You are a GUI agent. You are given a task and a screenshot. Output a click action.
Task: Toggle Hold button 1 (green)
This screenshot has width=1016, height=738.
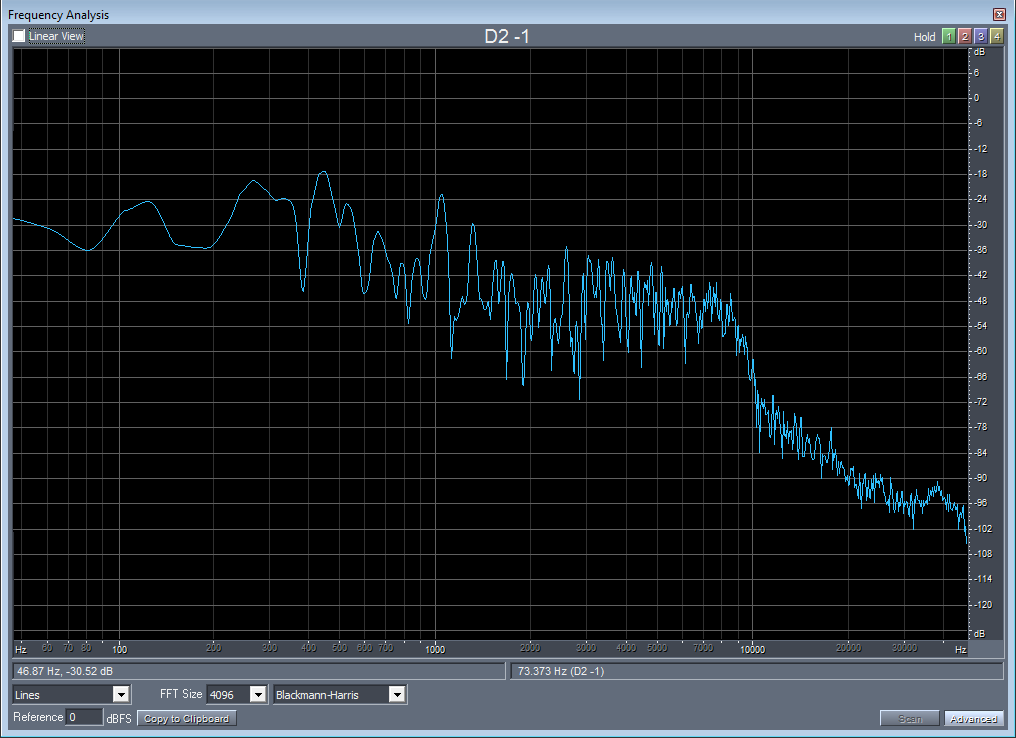[x=949, y=36]
